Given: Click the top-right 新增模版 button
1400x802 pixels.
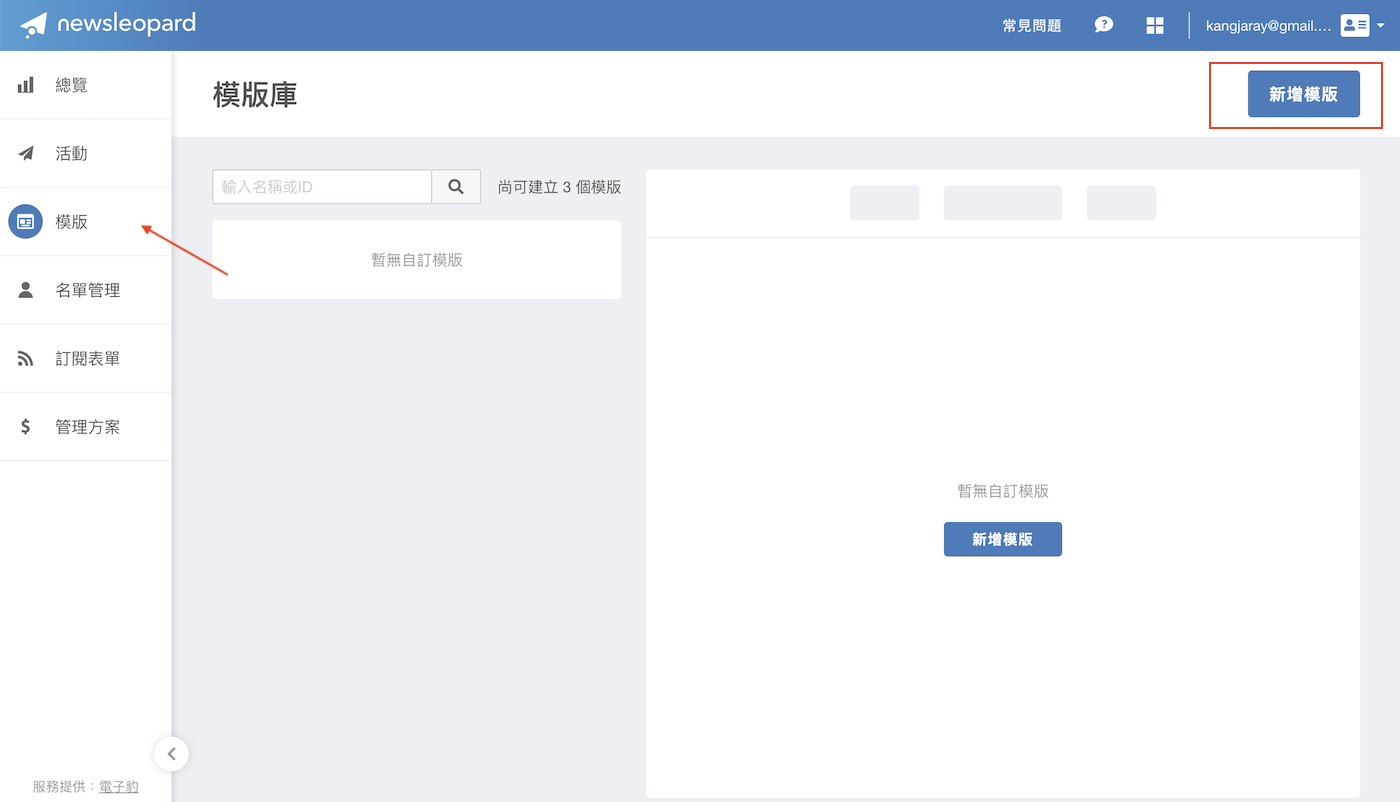Looking at the screenshot, I should [x=1304, y=94].
